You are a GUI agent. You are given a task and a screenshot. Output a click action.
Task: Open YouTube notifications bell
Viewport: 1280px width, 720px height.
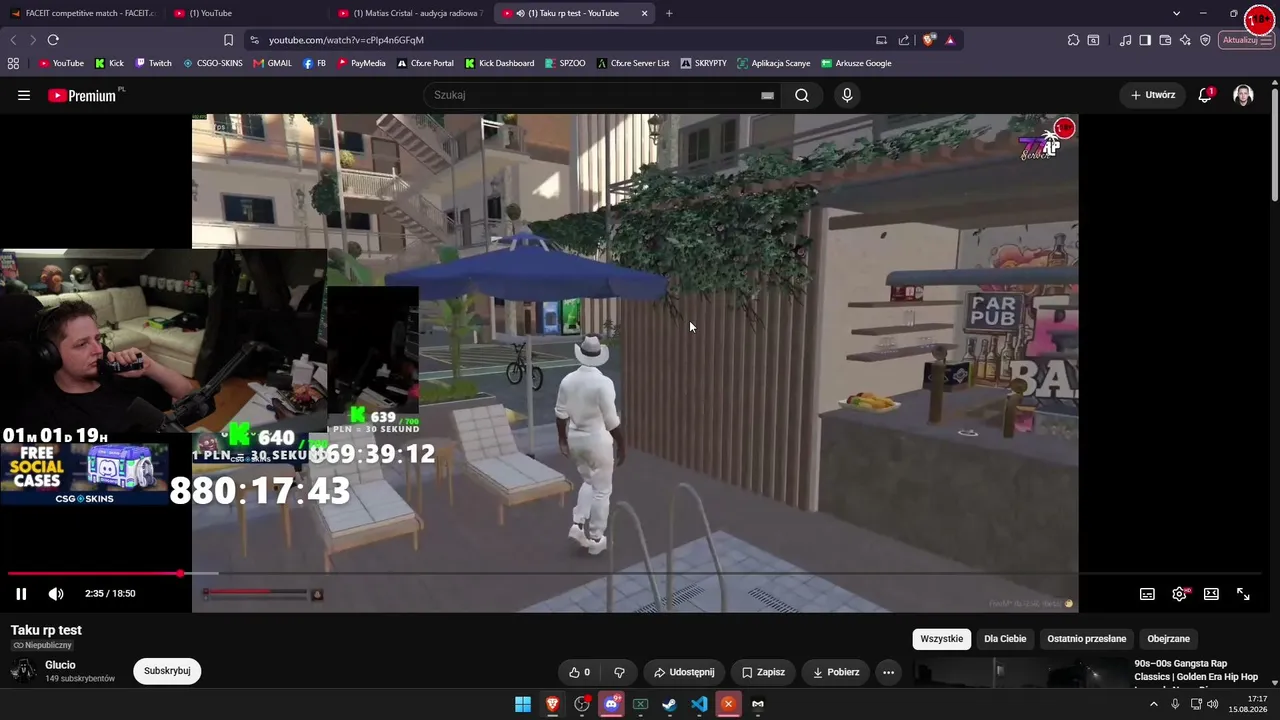[x=1205, y=95]
